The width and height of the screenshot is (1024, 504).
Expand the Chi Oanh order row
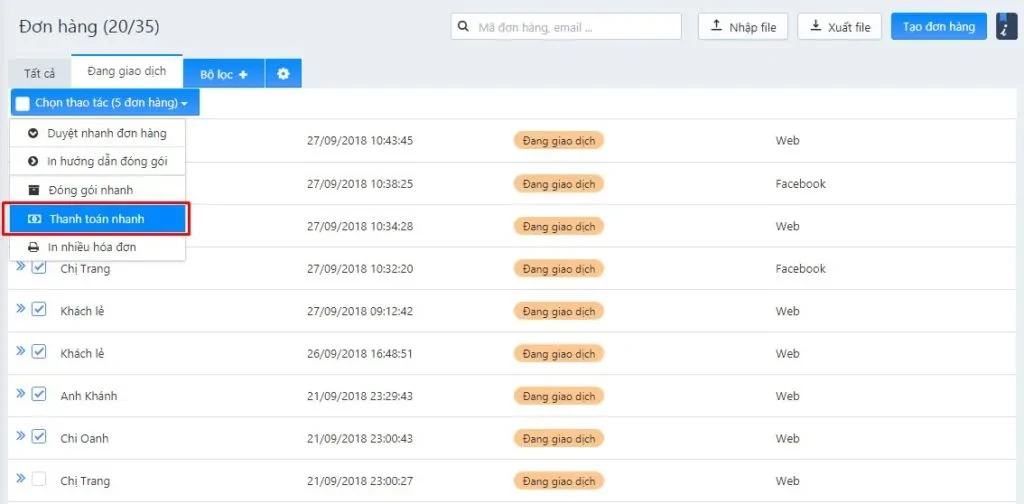[x=20, y=436]
